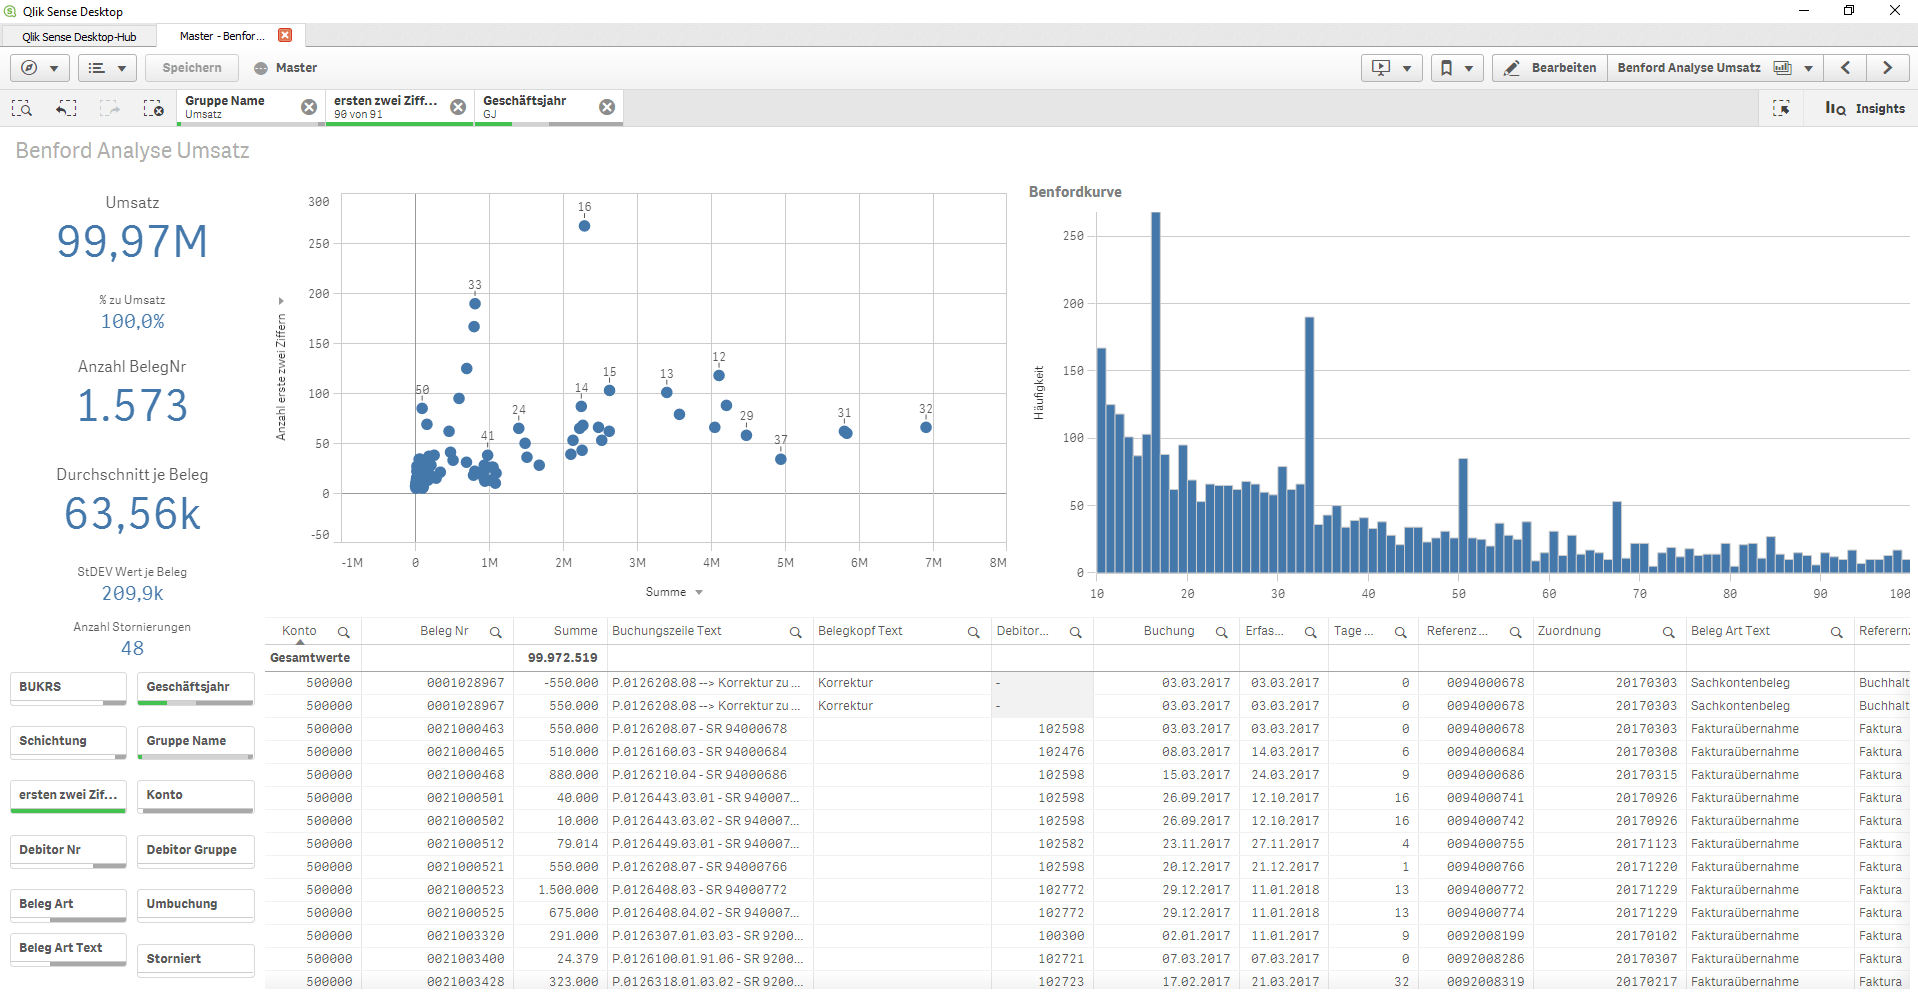Expand the scatter plot y-axis arrow

[281, 301]
